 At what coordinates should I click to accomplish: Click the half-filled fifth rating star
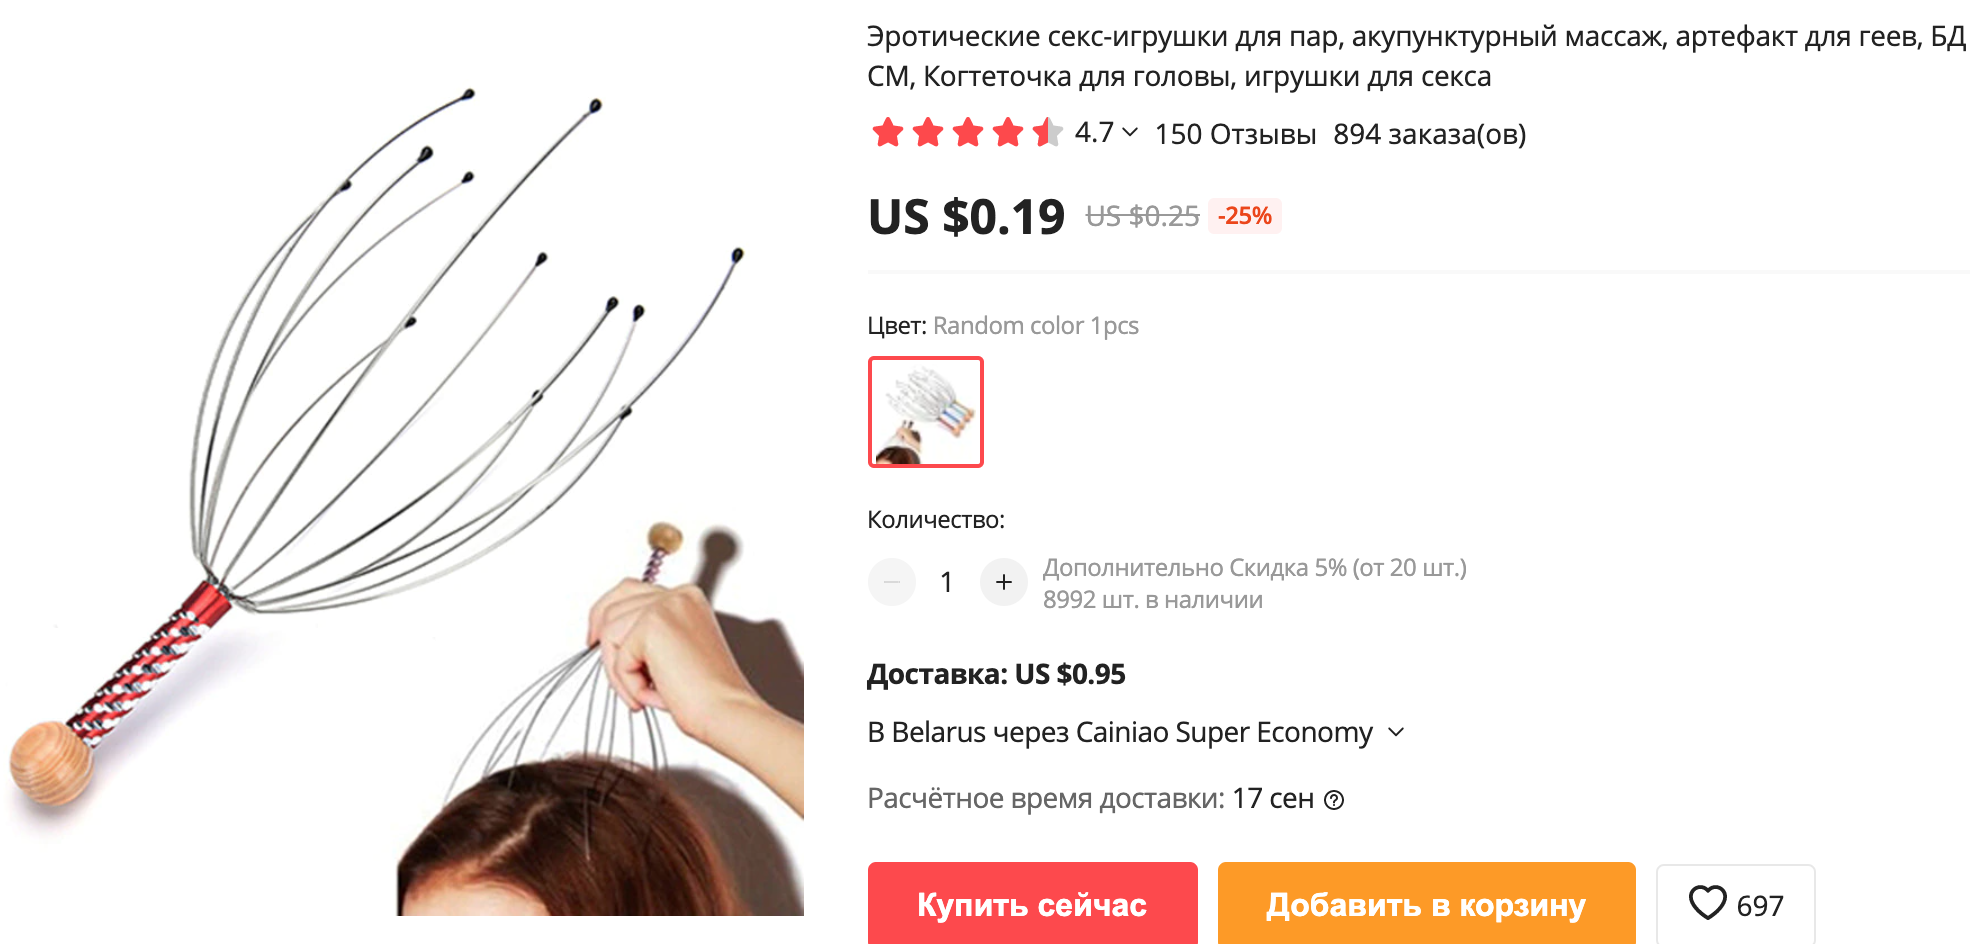pyautogui.click(x=1048, y=132)
